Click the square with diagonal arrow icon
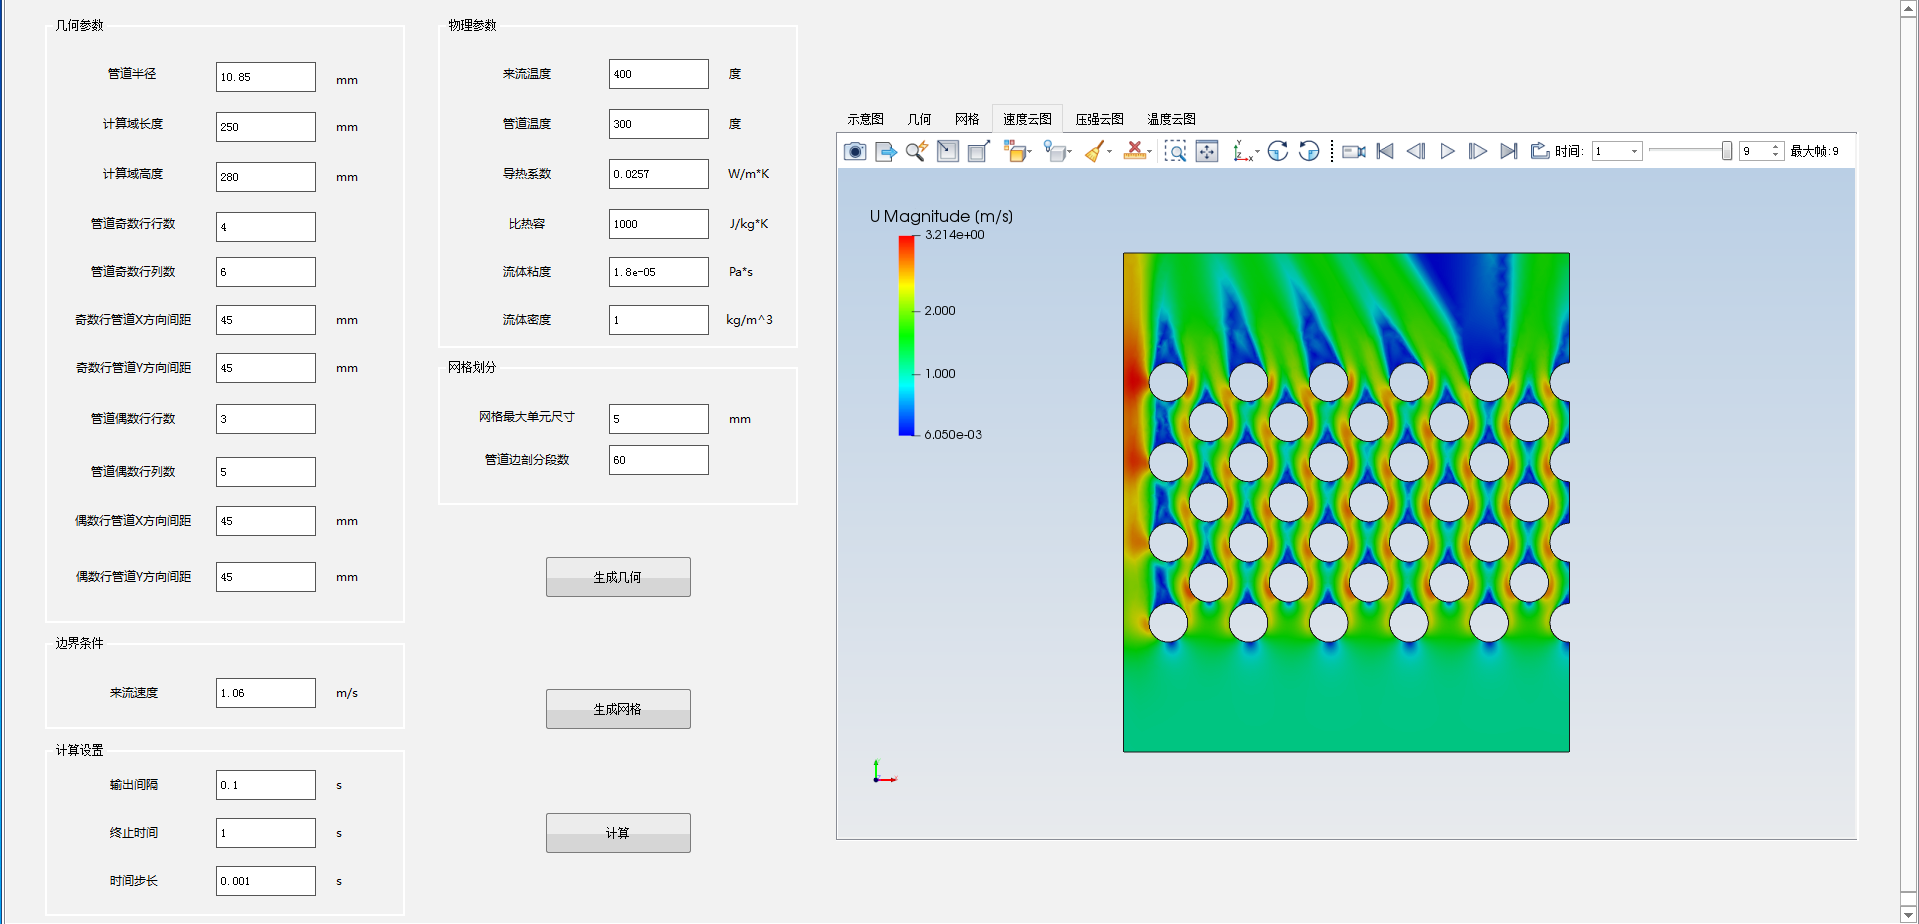The width and height of the screenshot is (1919, 924). click(x=948, y=151)
